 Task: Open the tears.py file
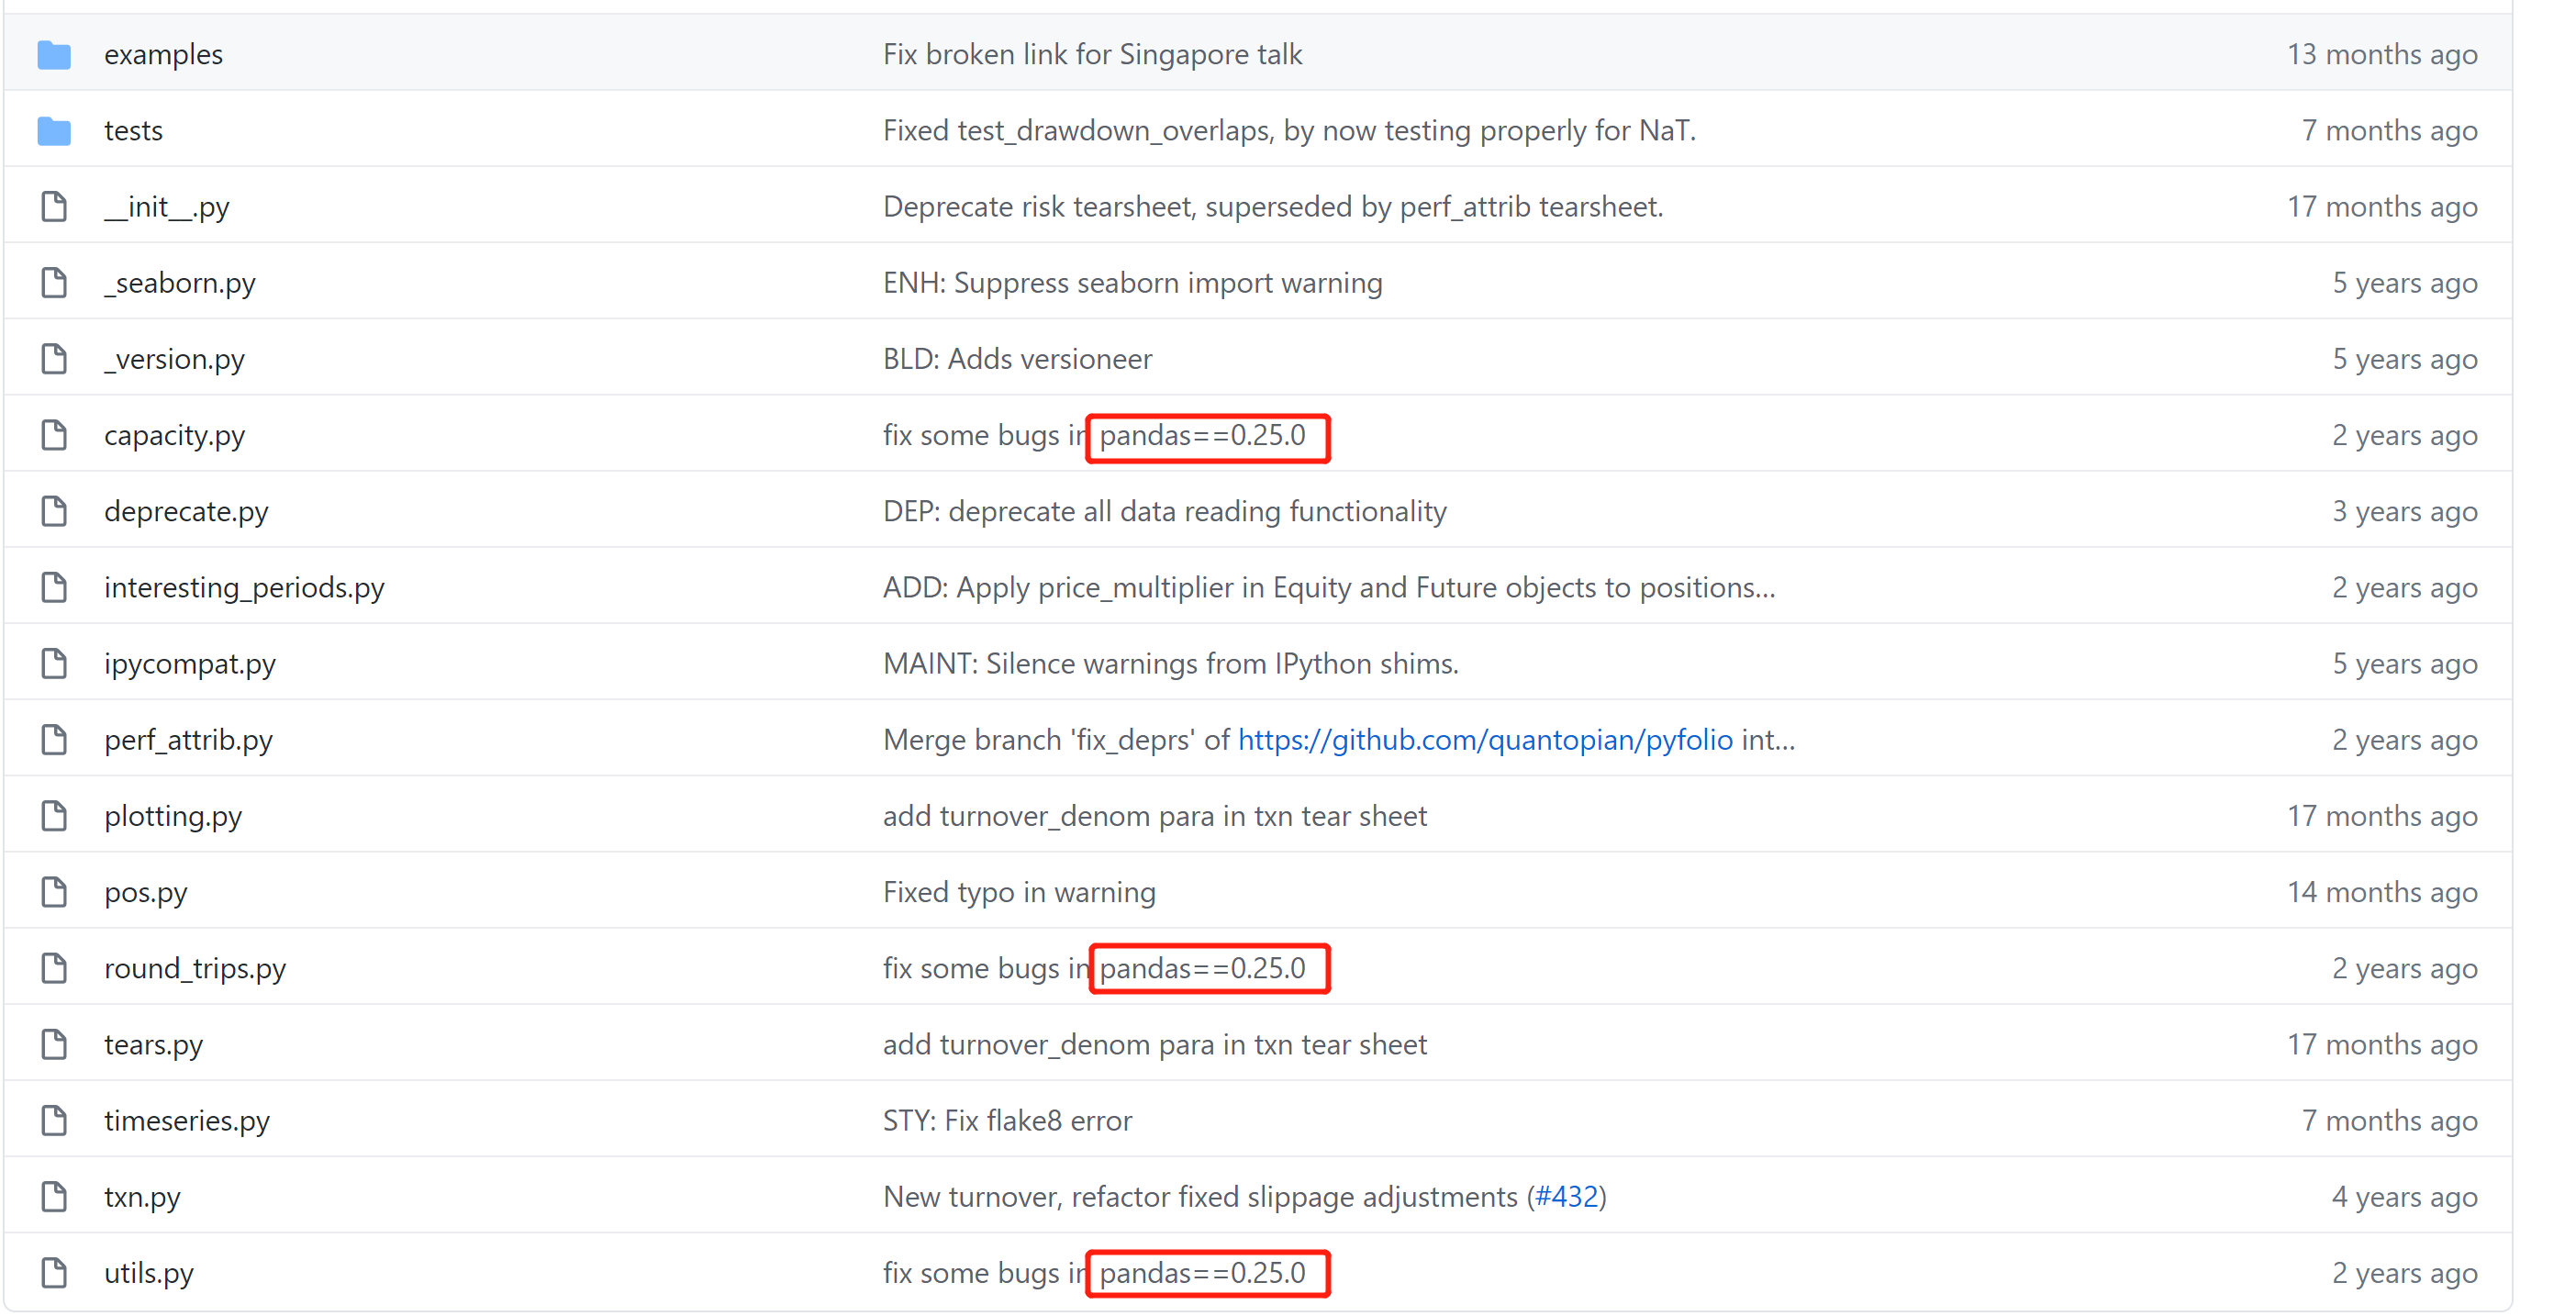click(153, 1045)
